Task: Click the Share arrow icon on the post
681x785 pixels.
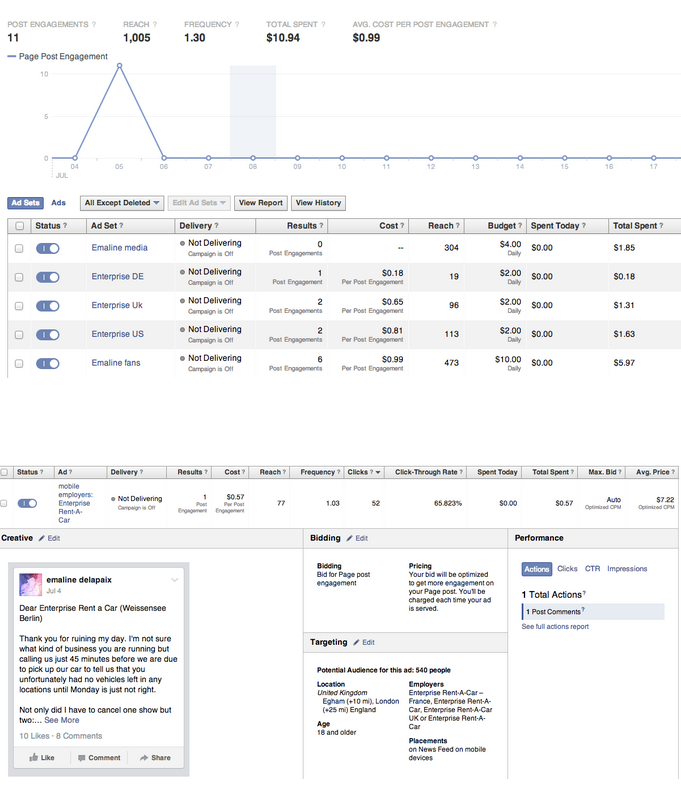Action: [144, 758]
